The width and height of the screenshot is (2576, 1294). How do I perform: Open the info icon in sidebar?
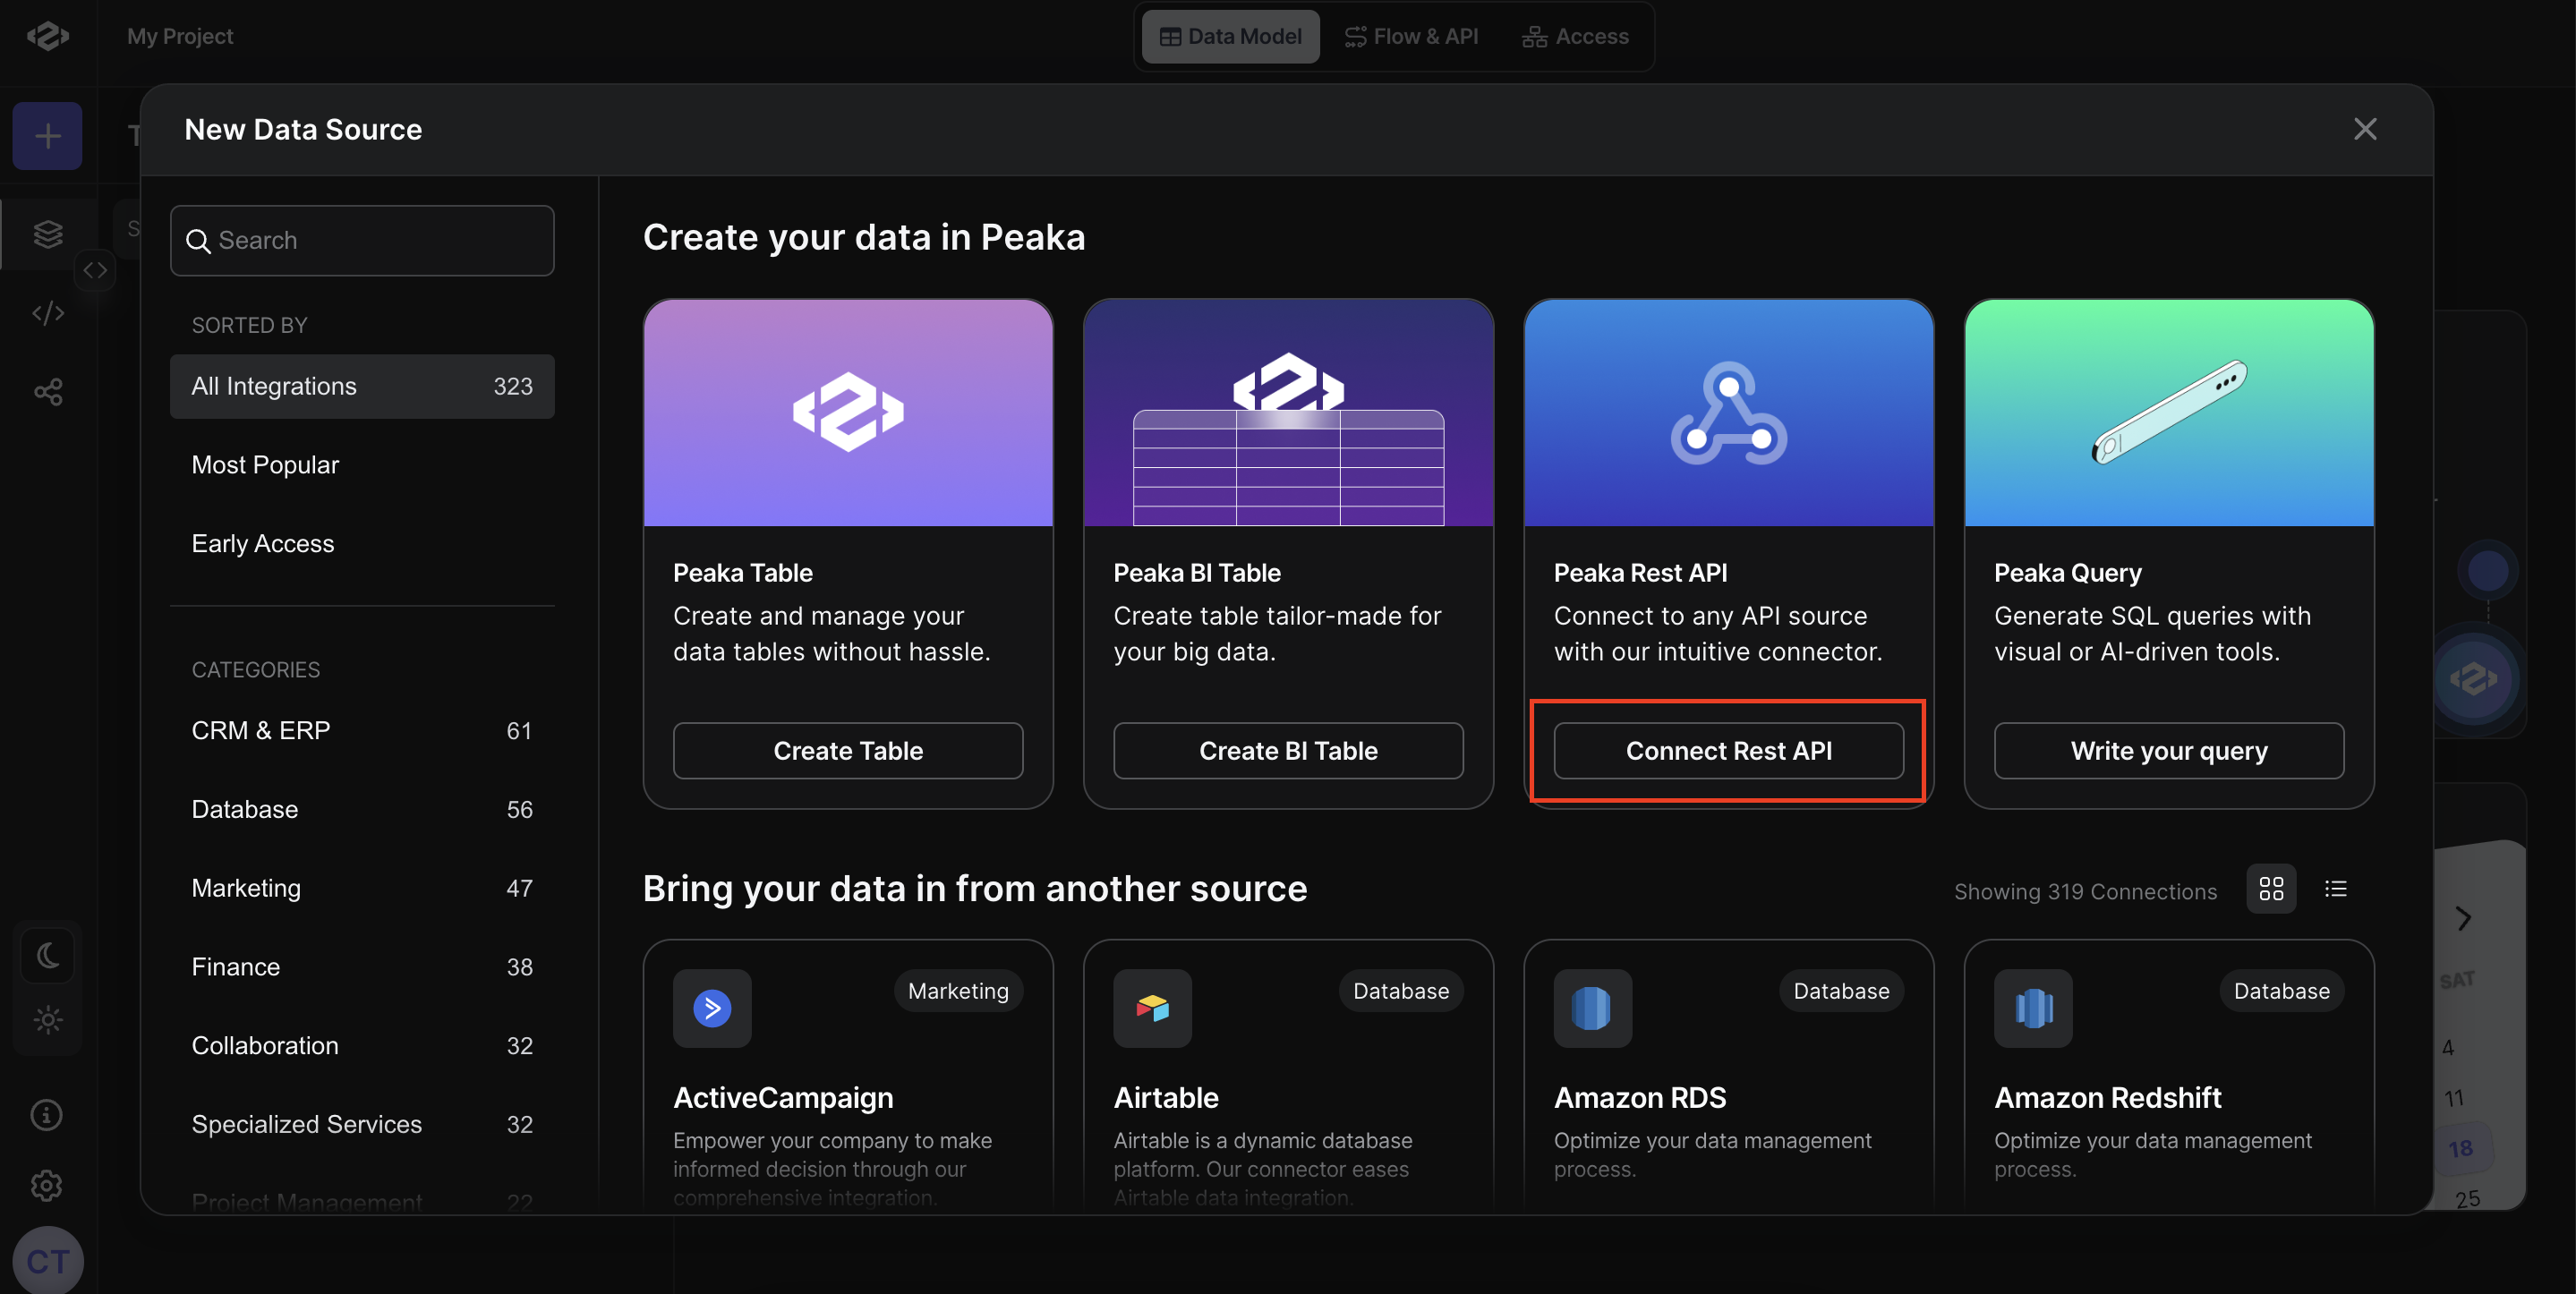[47, 1115]
